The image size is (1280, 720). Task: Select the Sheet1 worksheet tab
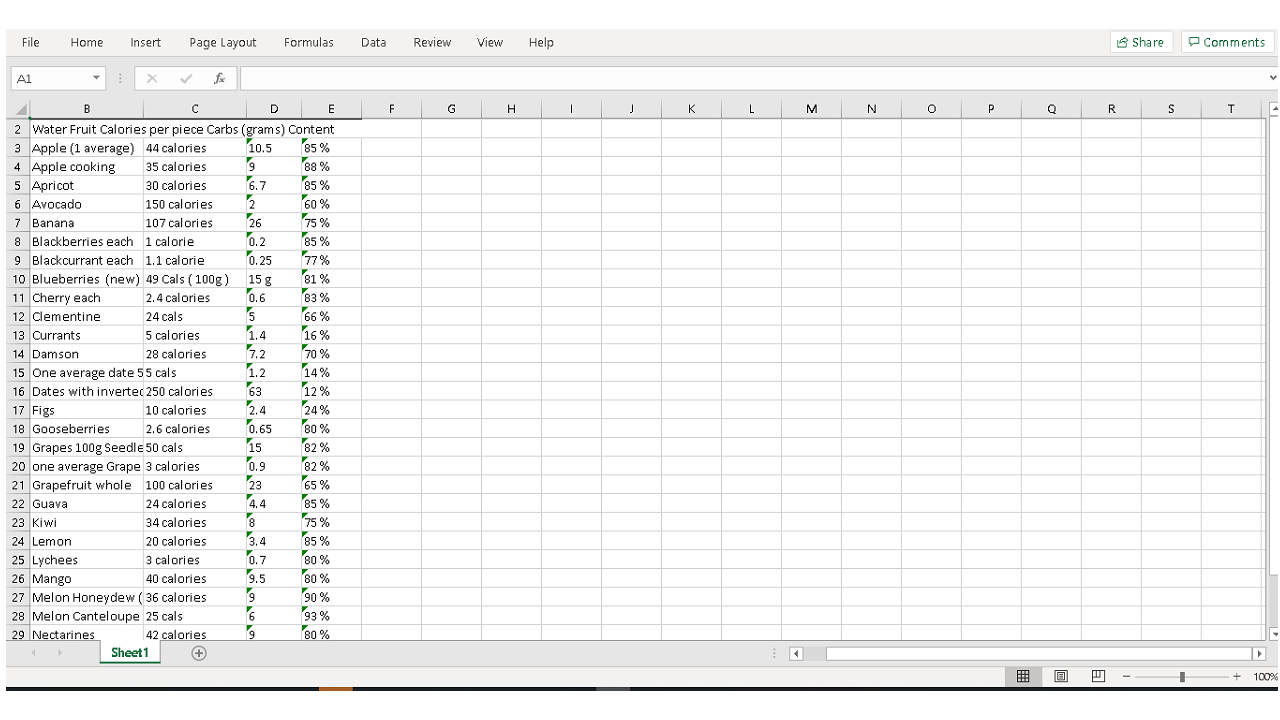tap(129, 653)
